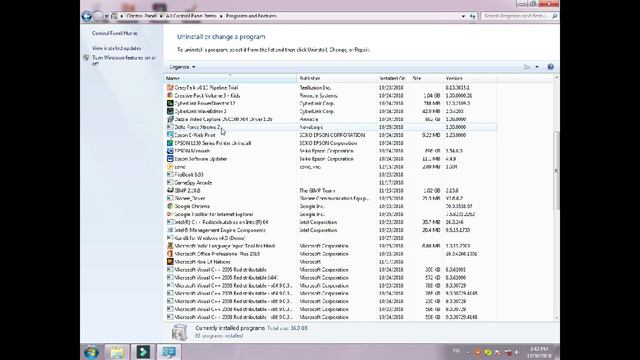Click the Forward navigation arrow
The height and width of the screenshot is (360, 640).
[98, 16]
